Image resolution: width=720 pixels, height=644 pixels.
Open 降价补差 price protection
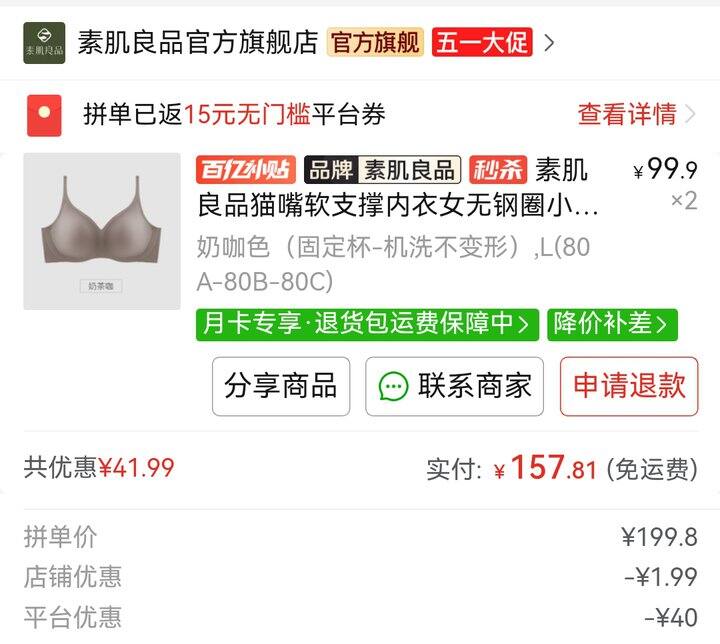(613, 325)
